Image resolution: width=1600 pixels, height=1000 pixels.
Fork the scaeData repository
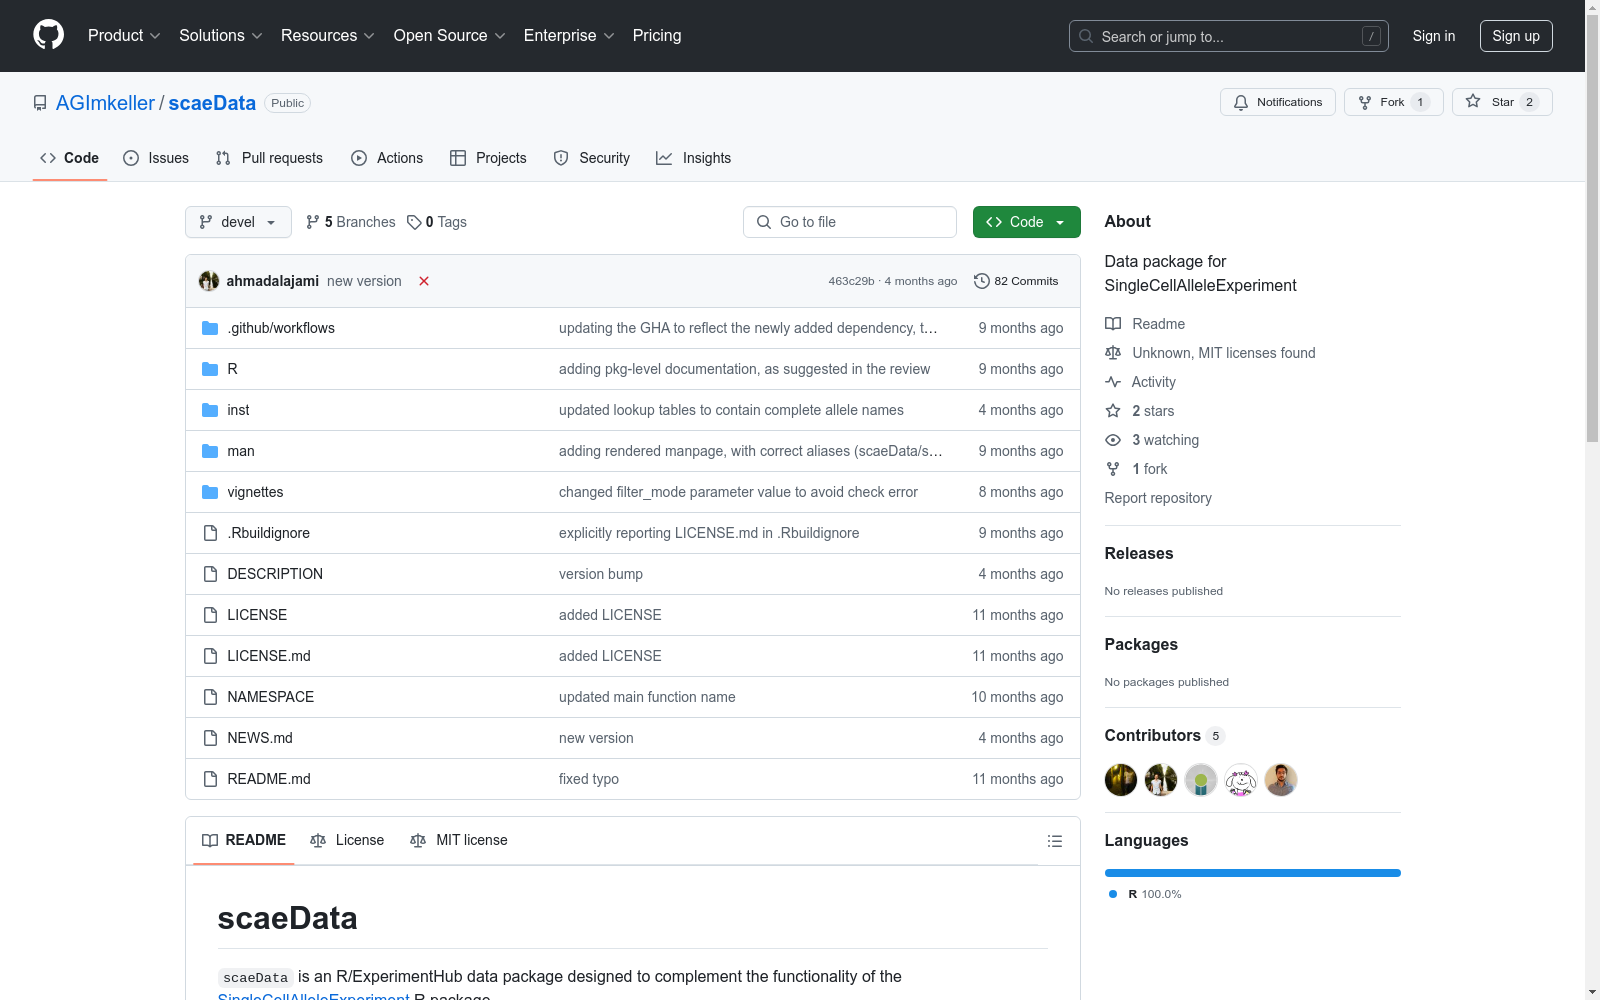[x=1394, y=102]
